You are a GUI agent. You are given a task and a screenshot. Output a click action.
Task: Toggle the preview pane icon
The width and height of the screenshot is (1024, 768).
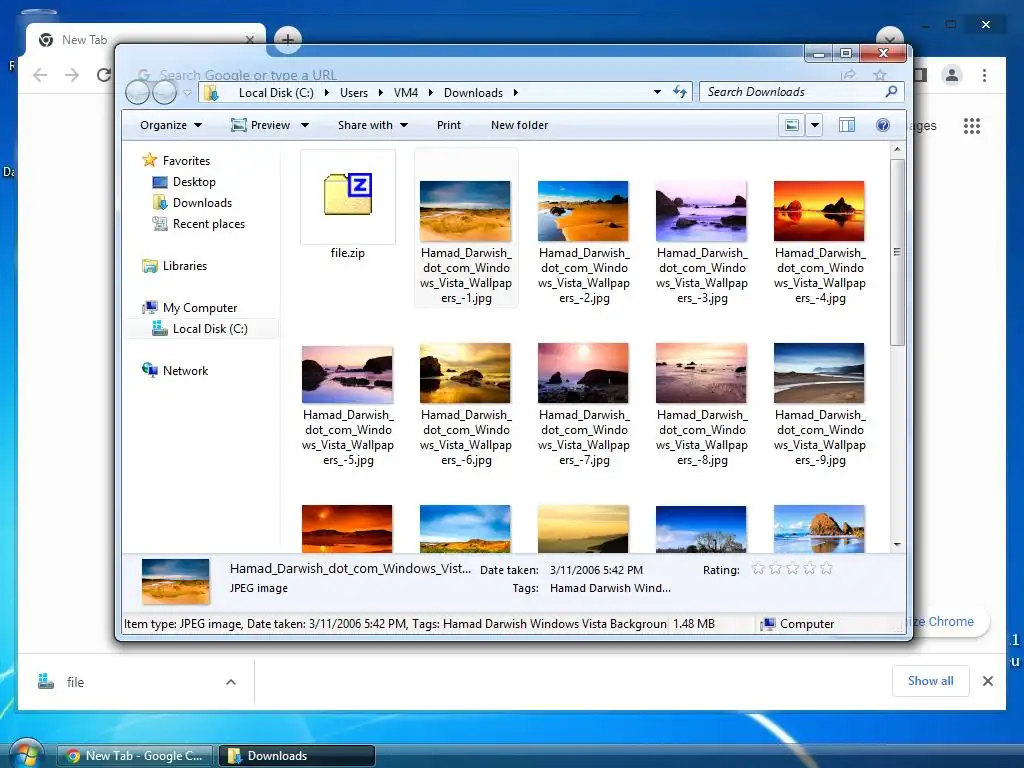tap(847, 125)
